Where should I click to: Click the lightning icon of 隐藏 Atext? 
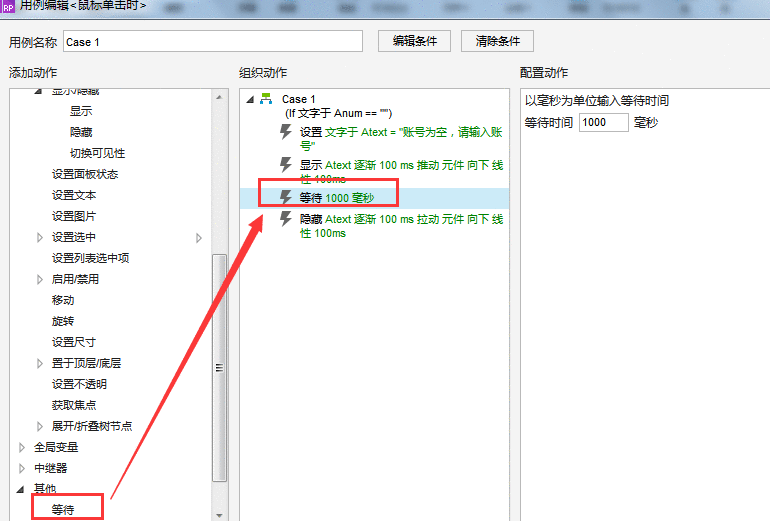[286, 219]
